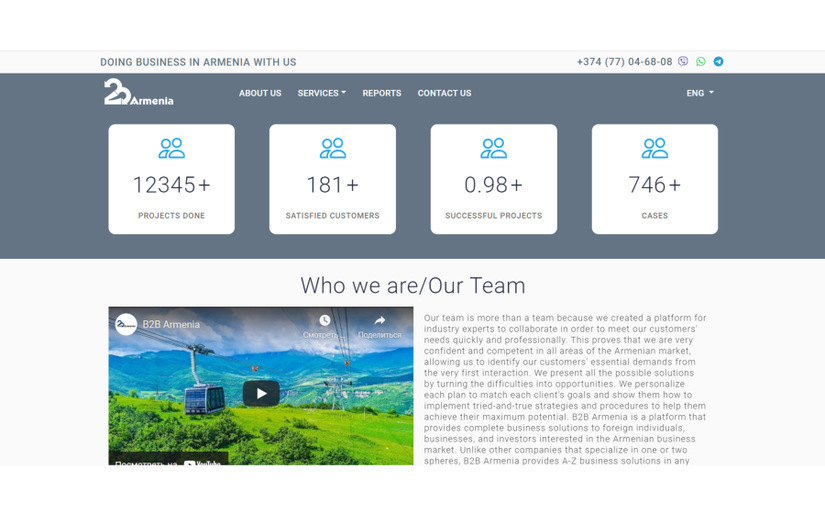This screenshot has height=525, width=825.
Task: Click people icon above Successful Projects
Action: click(494, 148)
